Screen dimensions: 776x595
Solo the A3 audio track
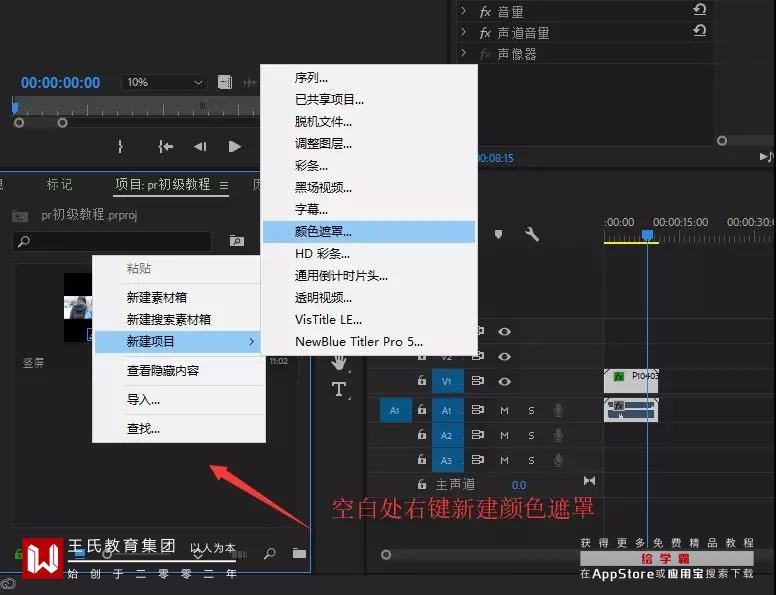pos(531,460)
